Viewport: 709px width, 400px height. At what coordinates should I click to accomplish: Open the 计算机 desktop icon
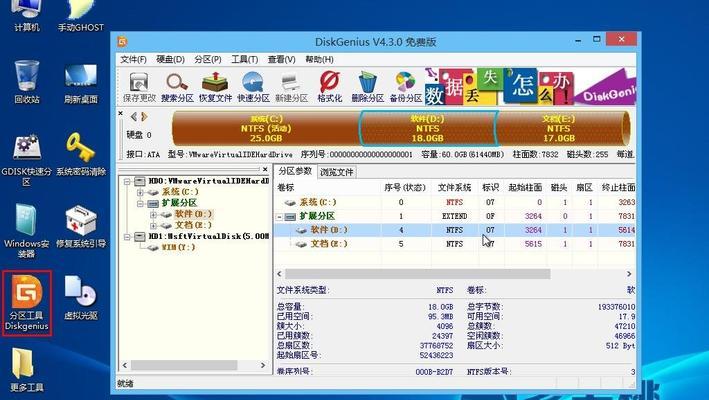[27, 16]
